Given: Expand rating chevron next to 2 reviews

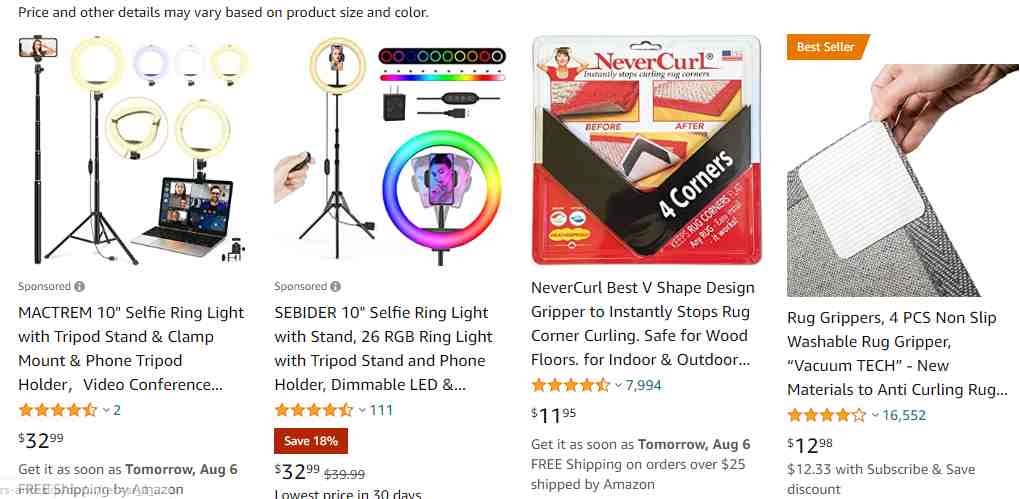Looking at the screenshot, I should [x=106, y=411].
